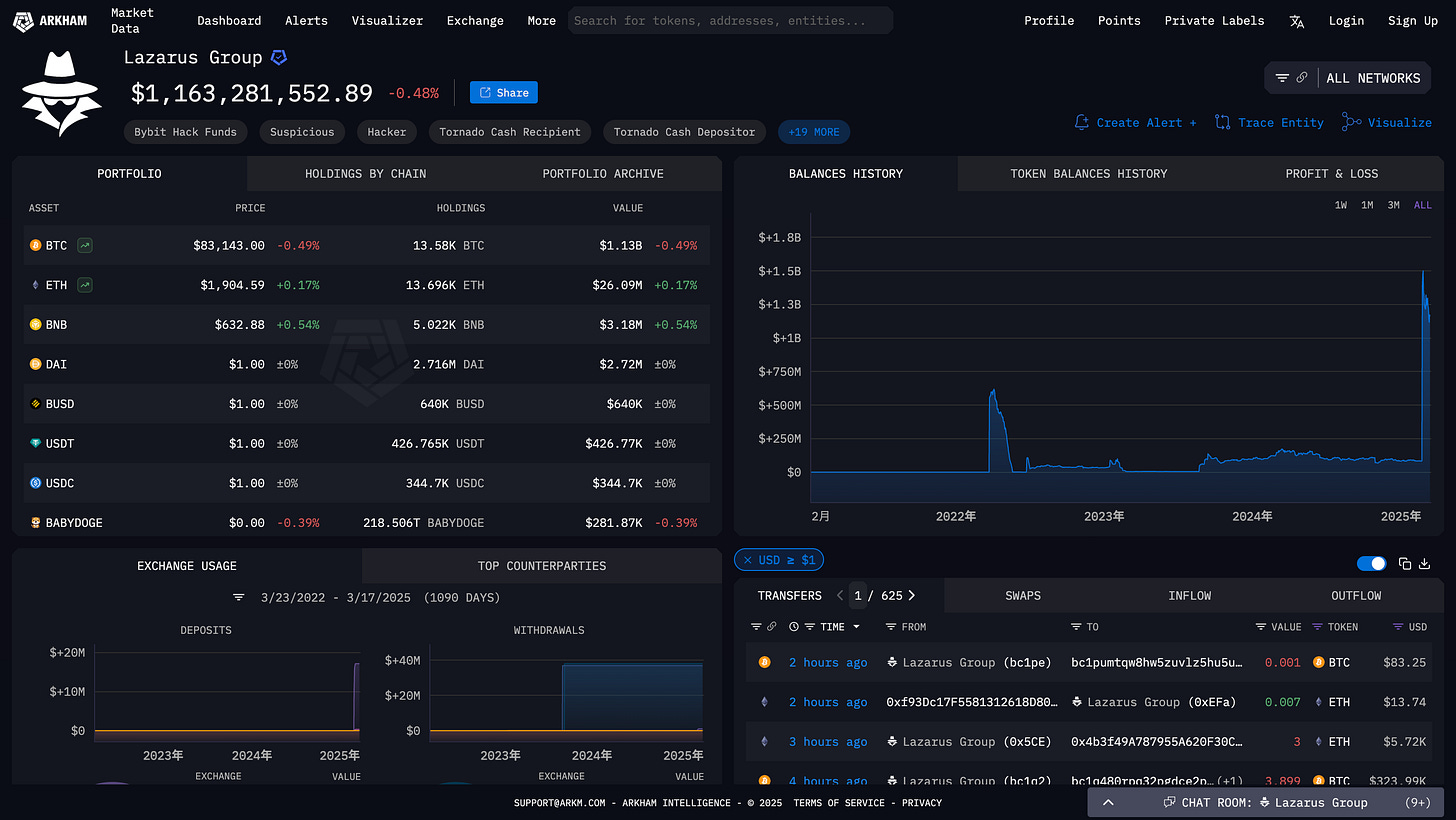Toggle the blue switch above transfers

point(1372,564)
